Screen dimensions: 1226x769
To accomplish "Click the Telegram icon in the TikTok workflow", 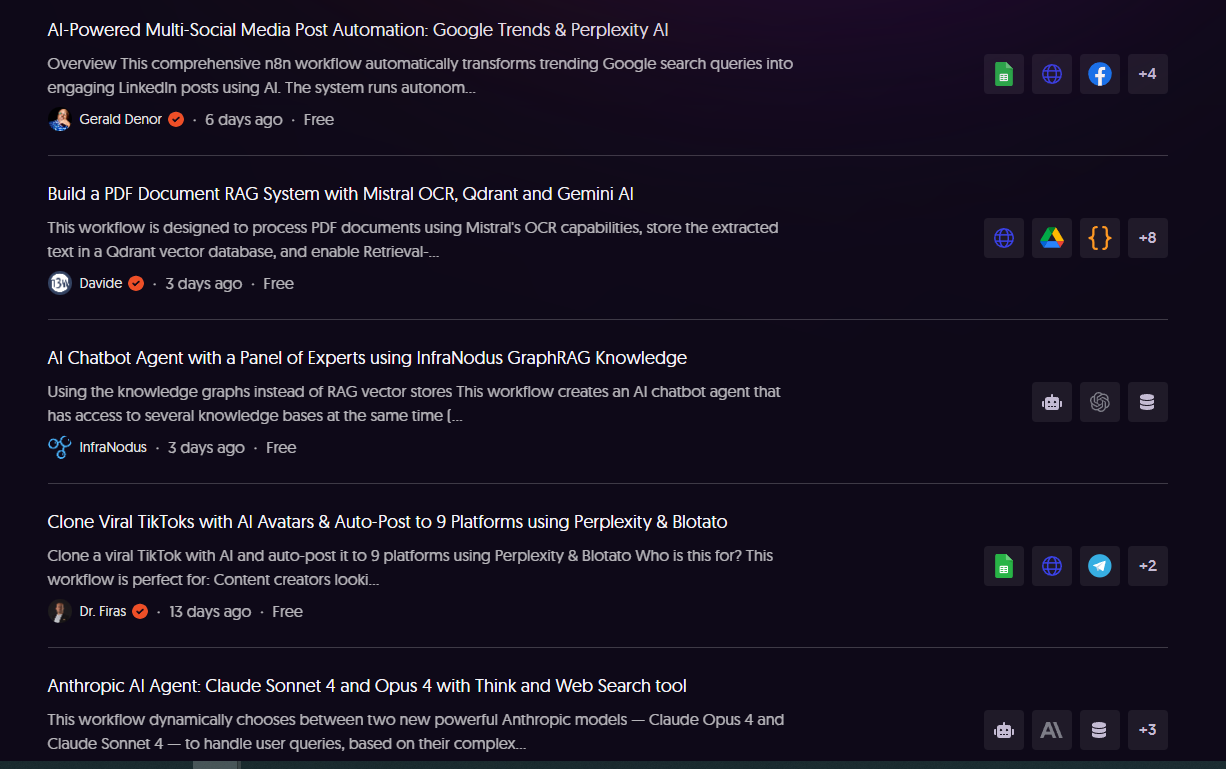I will point(1099,566).
